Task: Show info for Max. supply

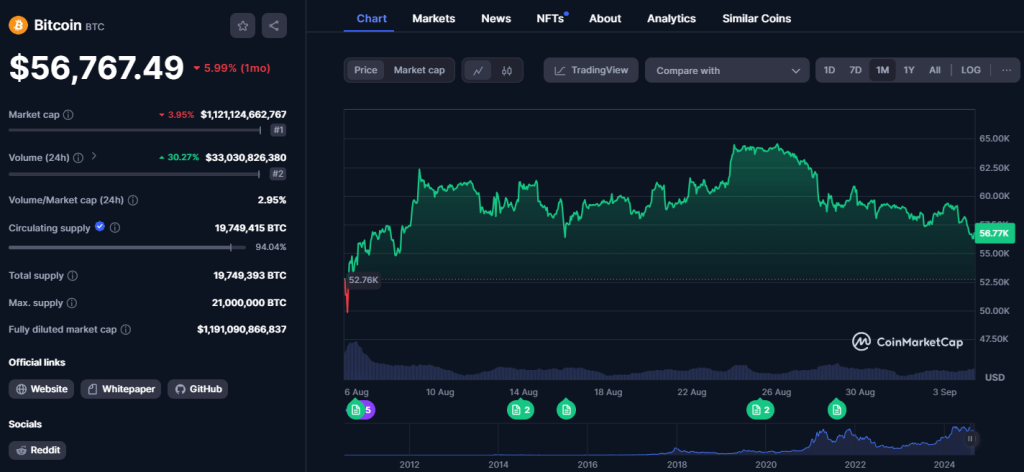Action: pyautogui.click(x=72, y=303)
